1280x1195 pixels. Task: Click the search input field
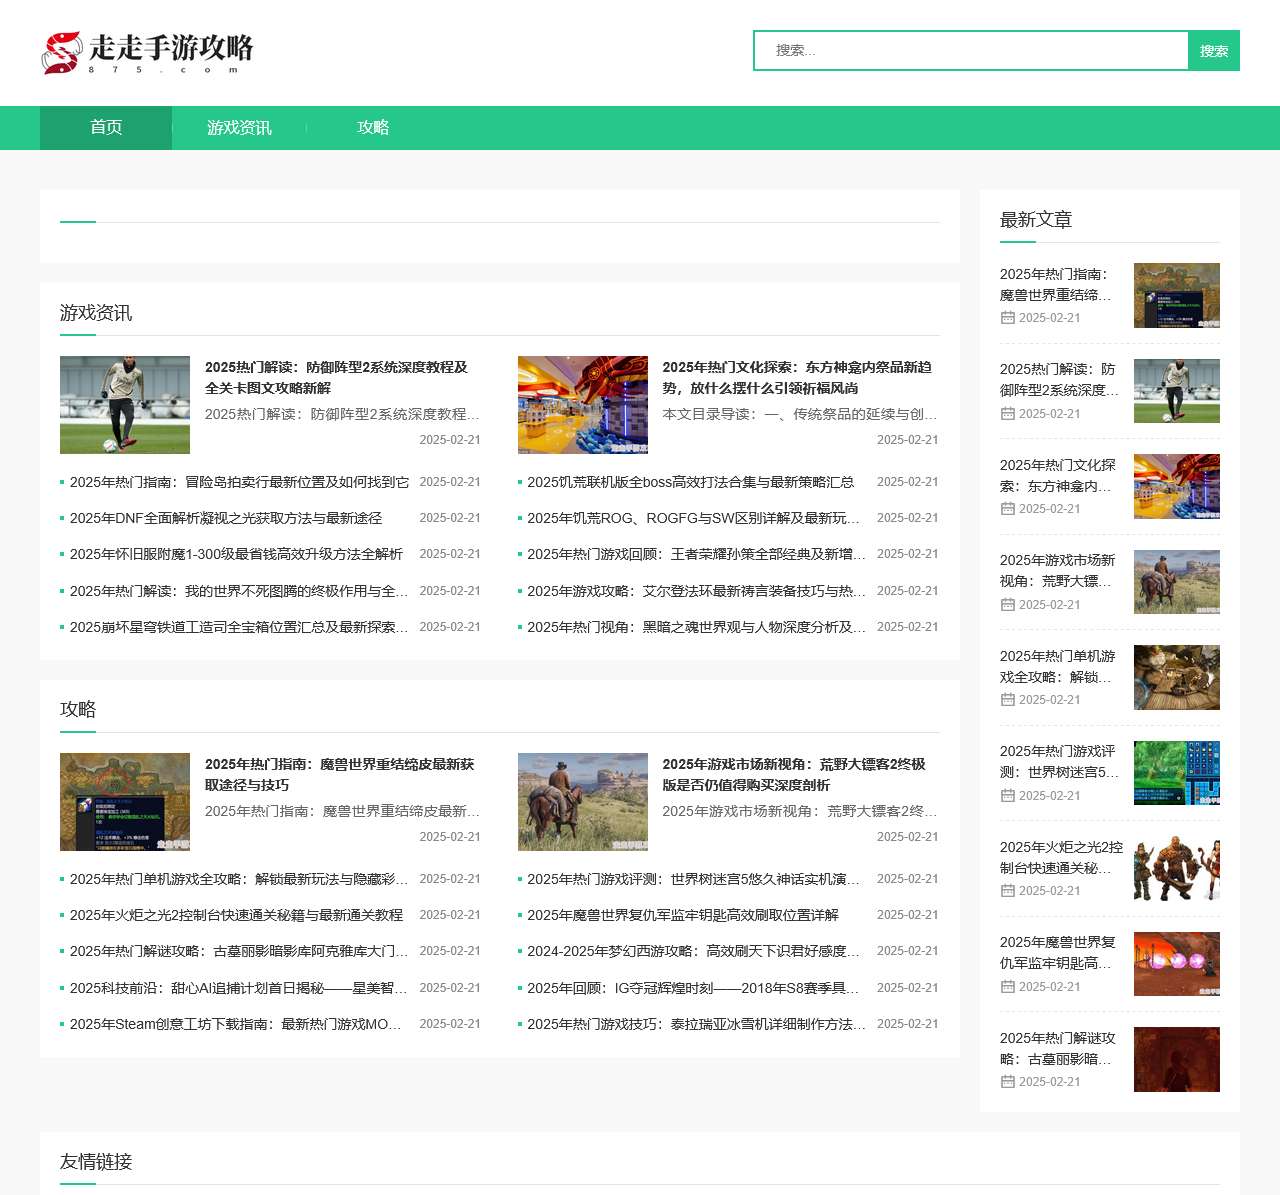(x=970, y=50)
